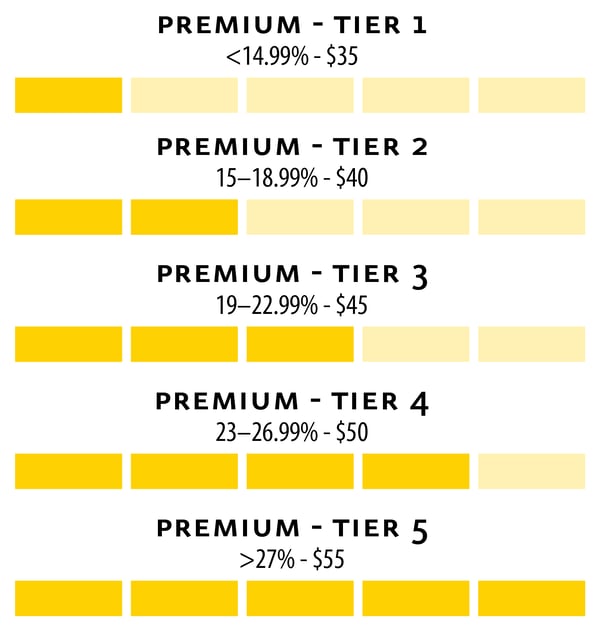Select the "15–18.99% - $40" rate text

pos(292,180)
